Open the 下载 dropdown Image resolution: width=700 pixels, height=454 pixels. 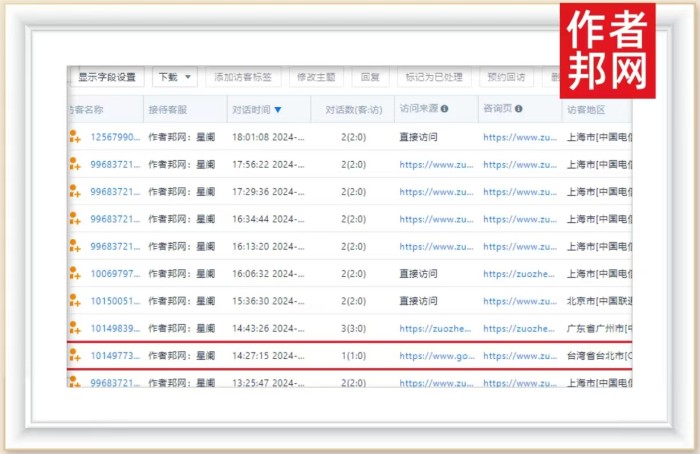(175, 77)
